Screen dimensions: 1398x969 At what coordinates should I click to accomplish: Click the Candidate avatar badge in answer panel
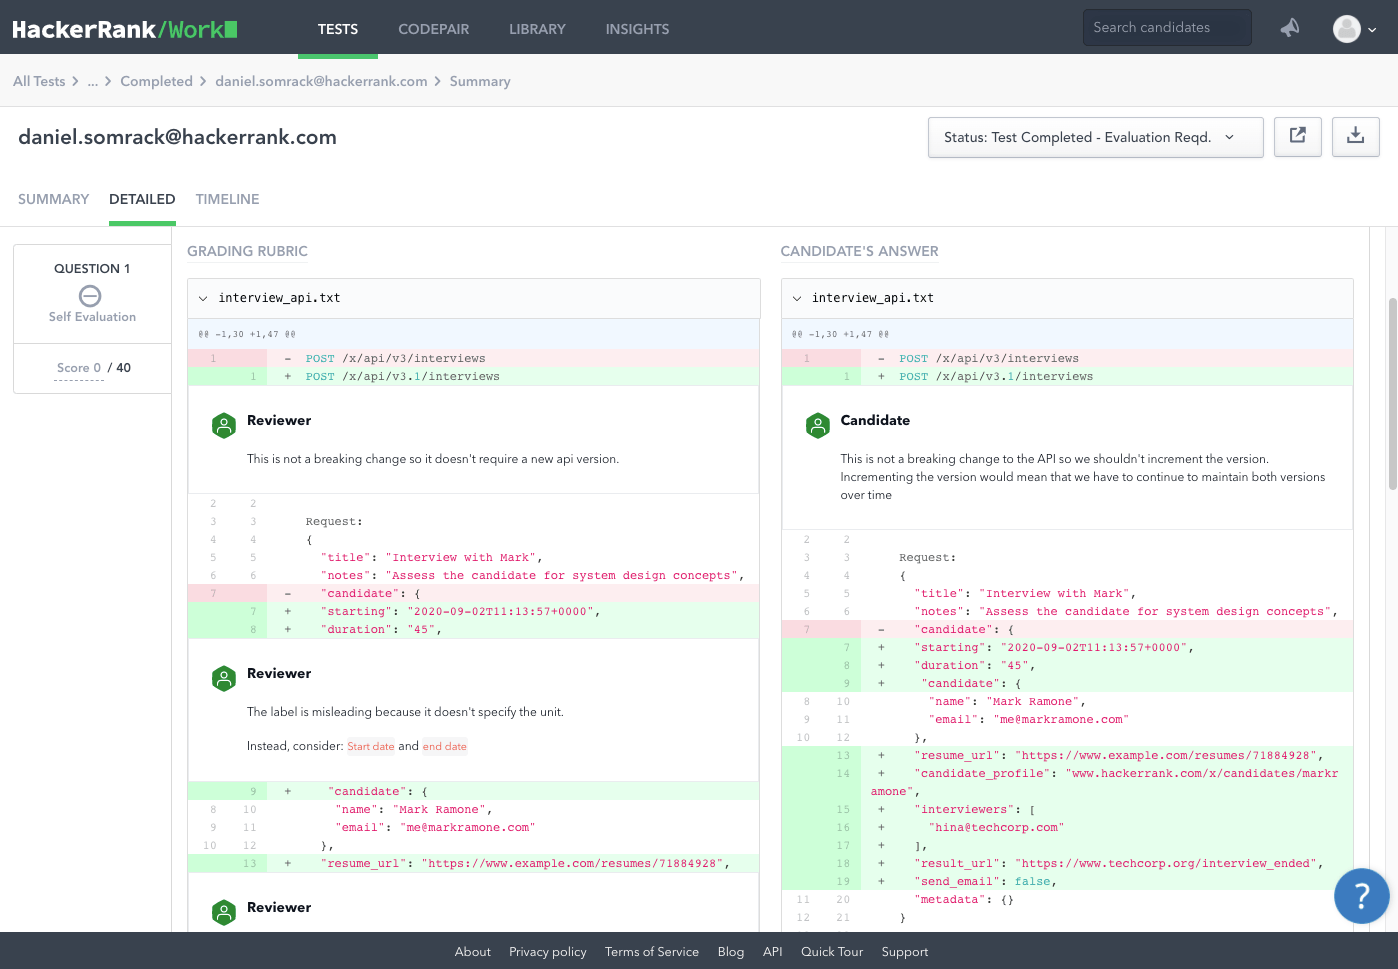(x=818, y=425)
